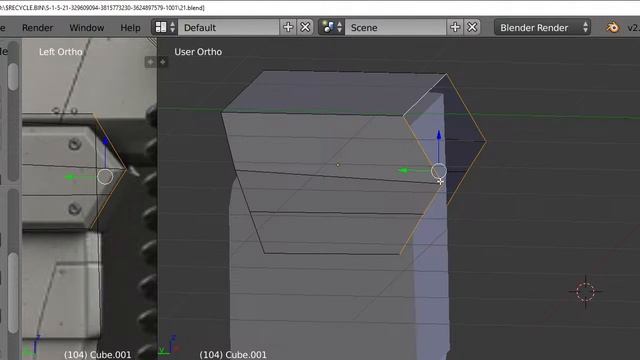This screenshot has height=360, width=640.
Task: Click the green Y-axis arrow in User Ortho view
Action: [x=404, y=170]
